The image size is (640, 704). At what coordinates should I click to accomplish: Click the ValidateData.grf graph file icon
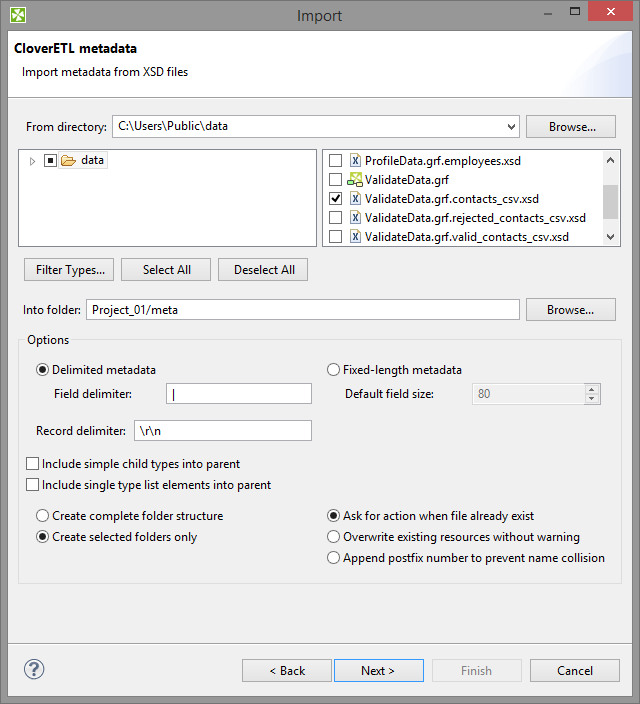click(354, 180)
